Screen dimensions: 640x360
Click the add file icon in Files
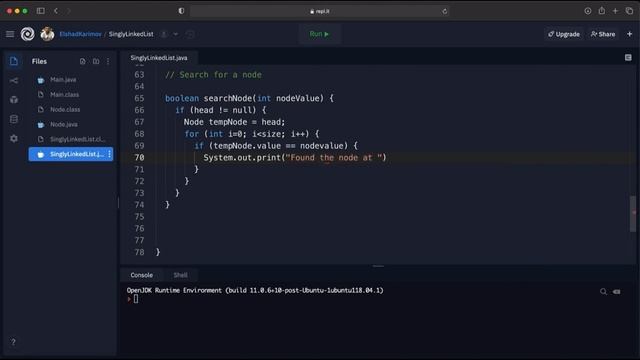[x=83, y=61]
